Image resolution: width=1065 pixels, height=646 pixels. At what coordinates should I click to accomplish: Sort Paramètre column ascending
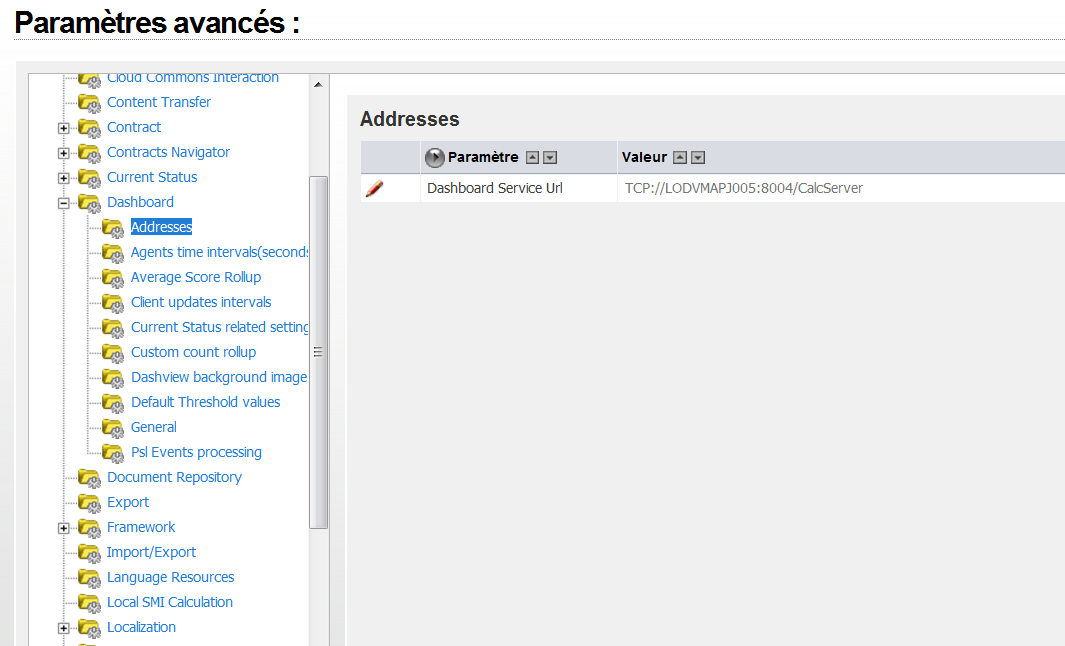532,158
